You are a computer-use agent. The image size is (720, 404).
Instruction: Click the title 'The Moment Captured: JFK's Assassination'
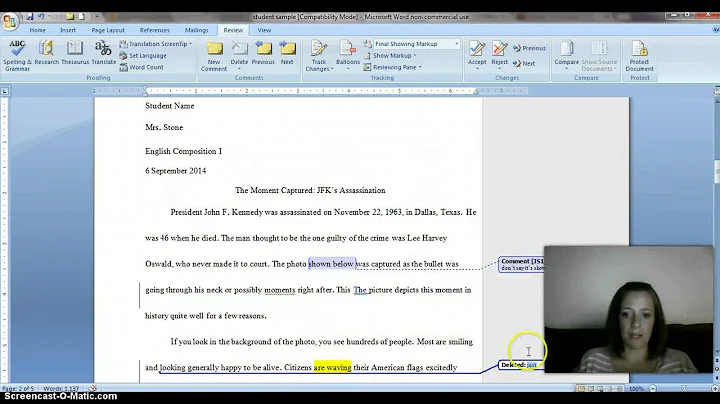(310, 191)
